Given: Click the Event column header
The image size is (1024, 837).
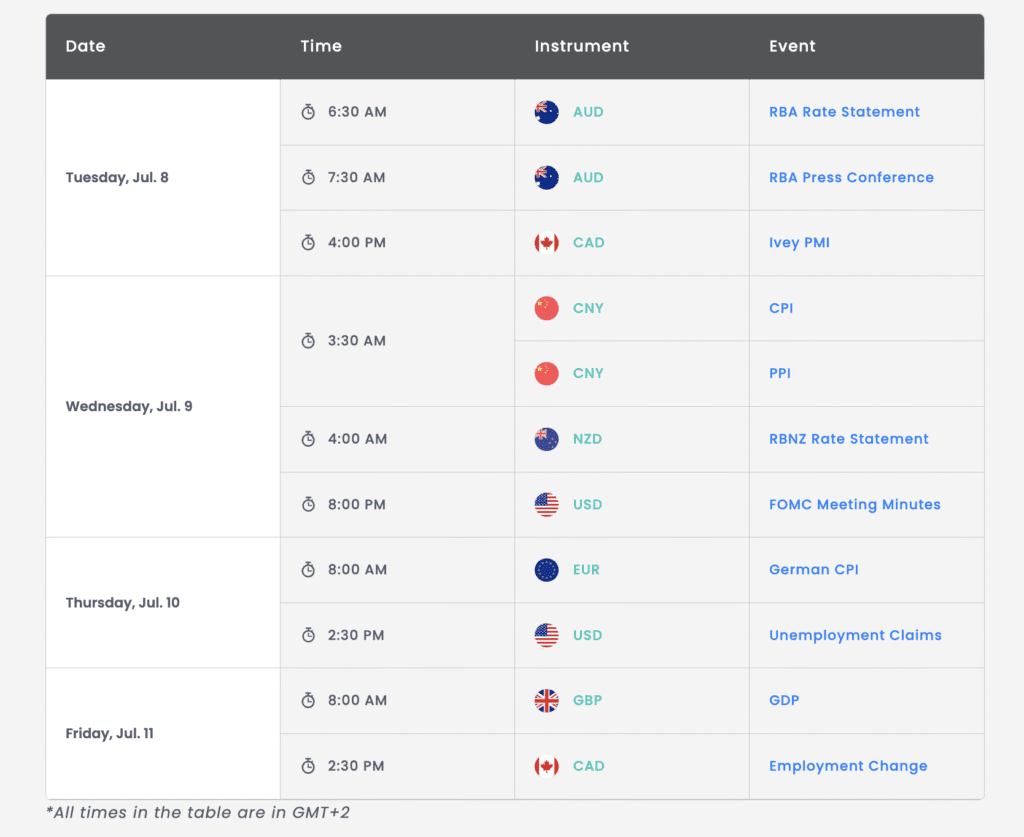Looking at the screenshot, I should [792, 46].
